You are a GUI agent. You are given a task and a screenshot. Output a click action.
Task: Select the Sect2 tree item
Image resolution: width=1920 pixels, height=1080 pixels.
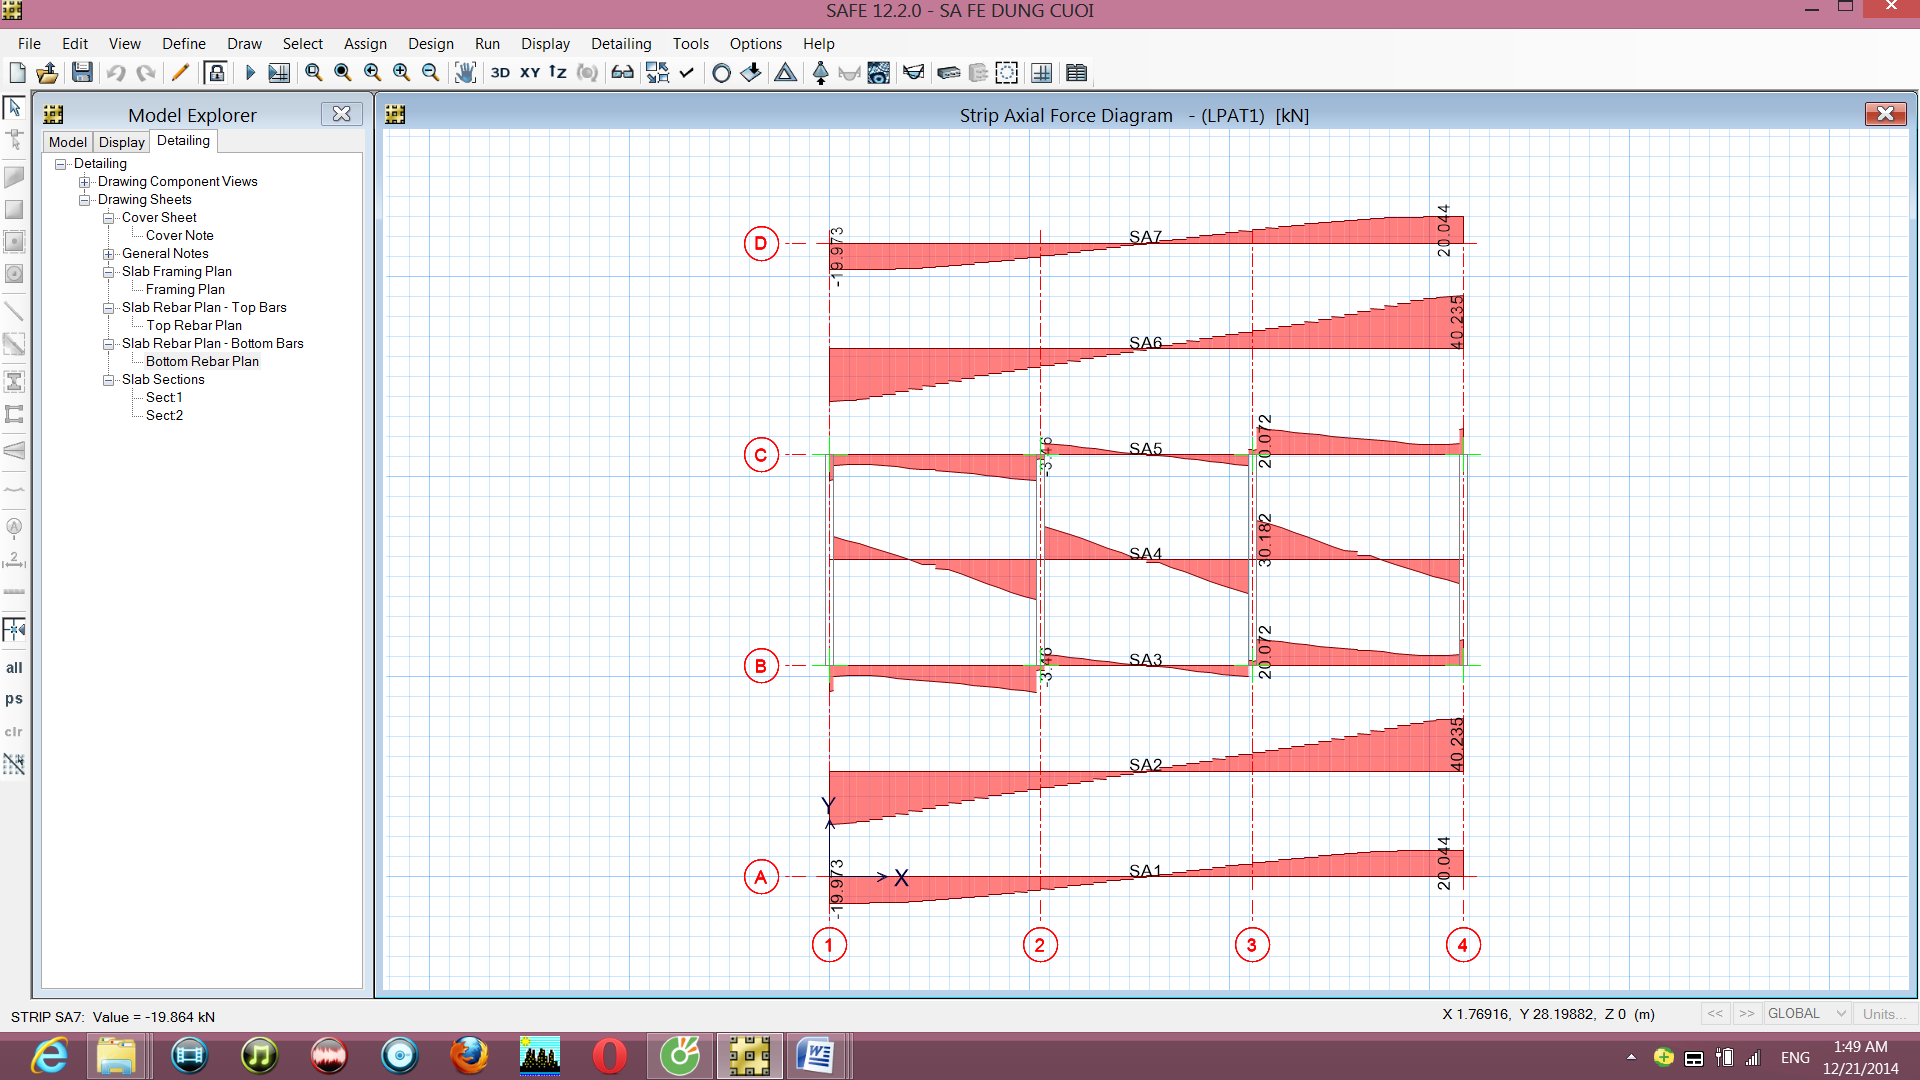[x=164, y=416]
